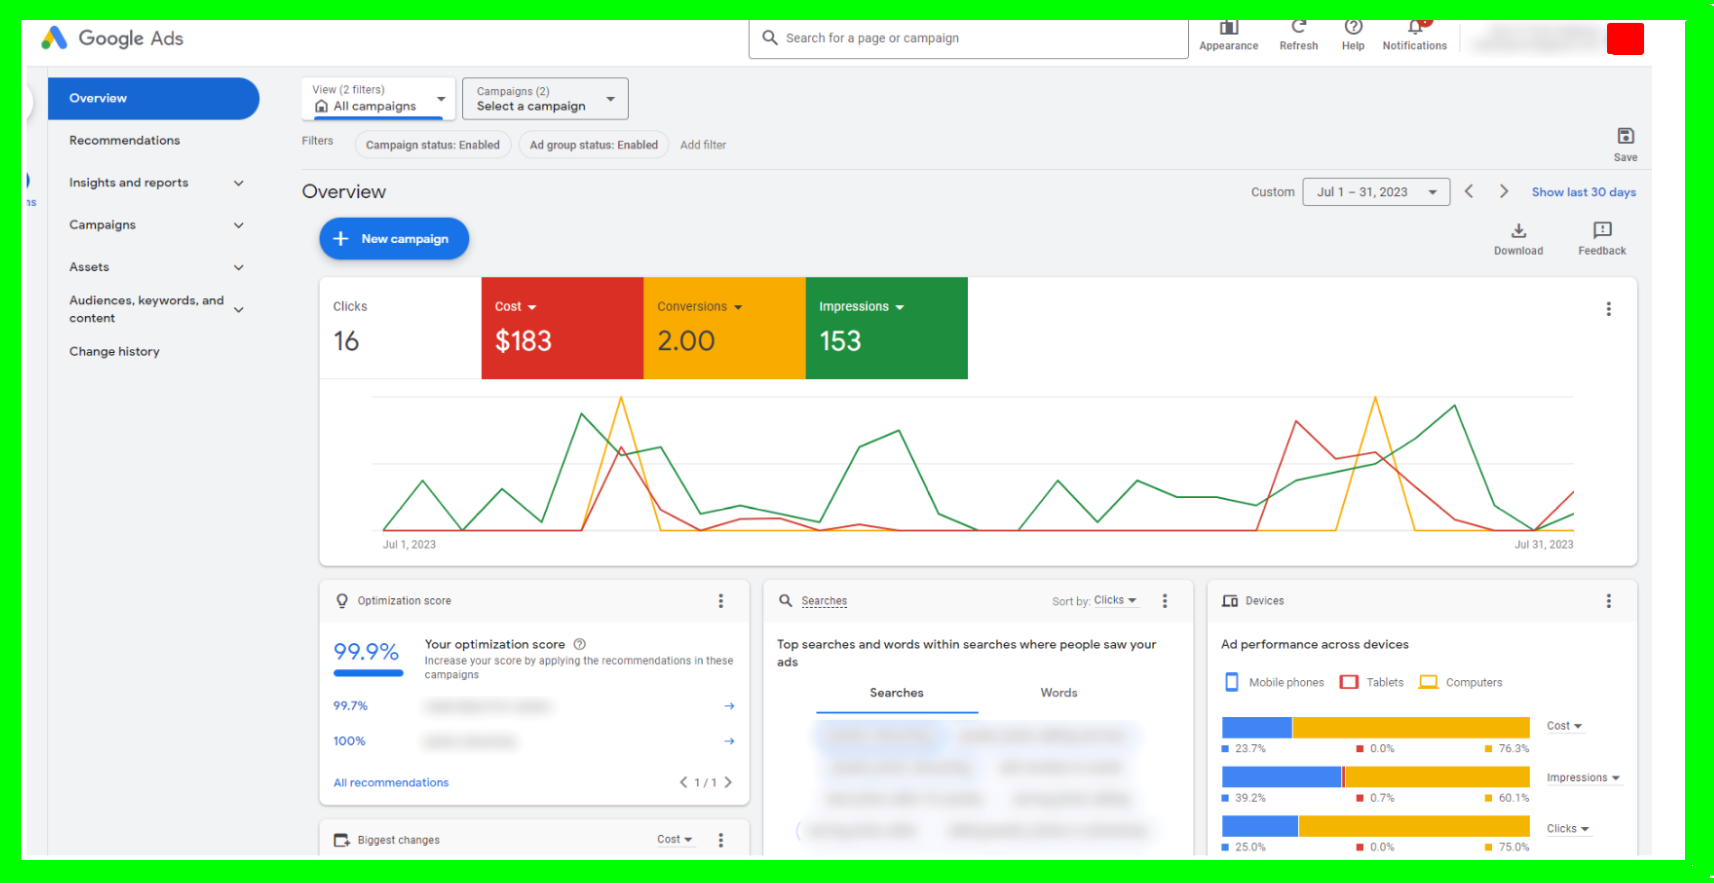Click the Cost device breakdown bar

pos(1376,728)
